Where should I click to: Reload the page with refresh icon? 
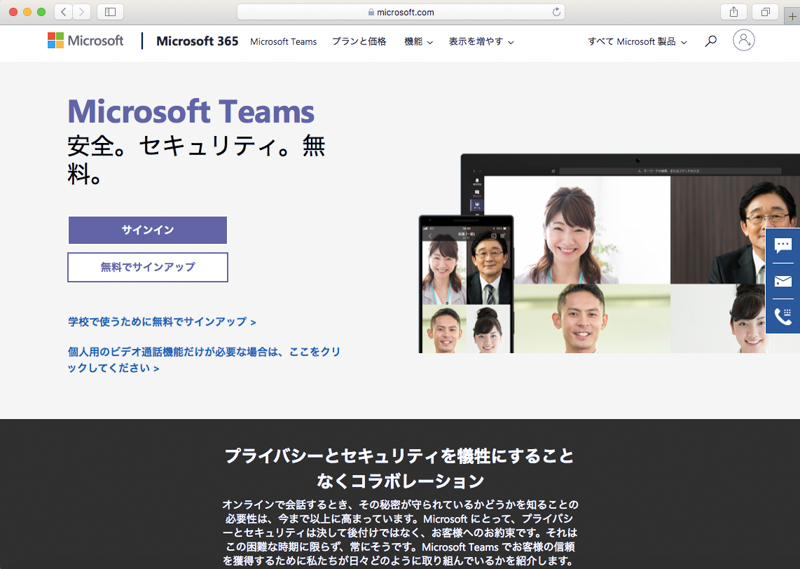click(x=556, y=12)
